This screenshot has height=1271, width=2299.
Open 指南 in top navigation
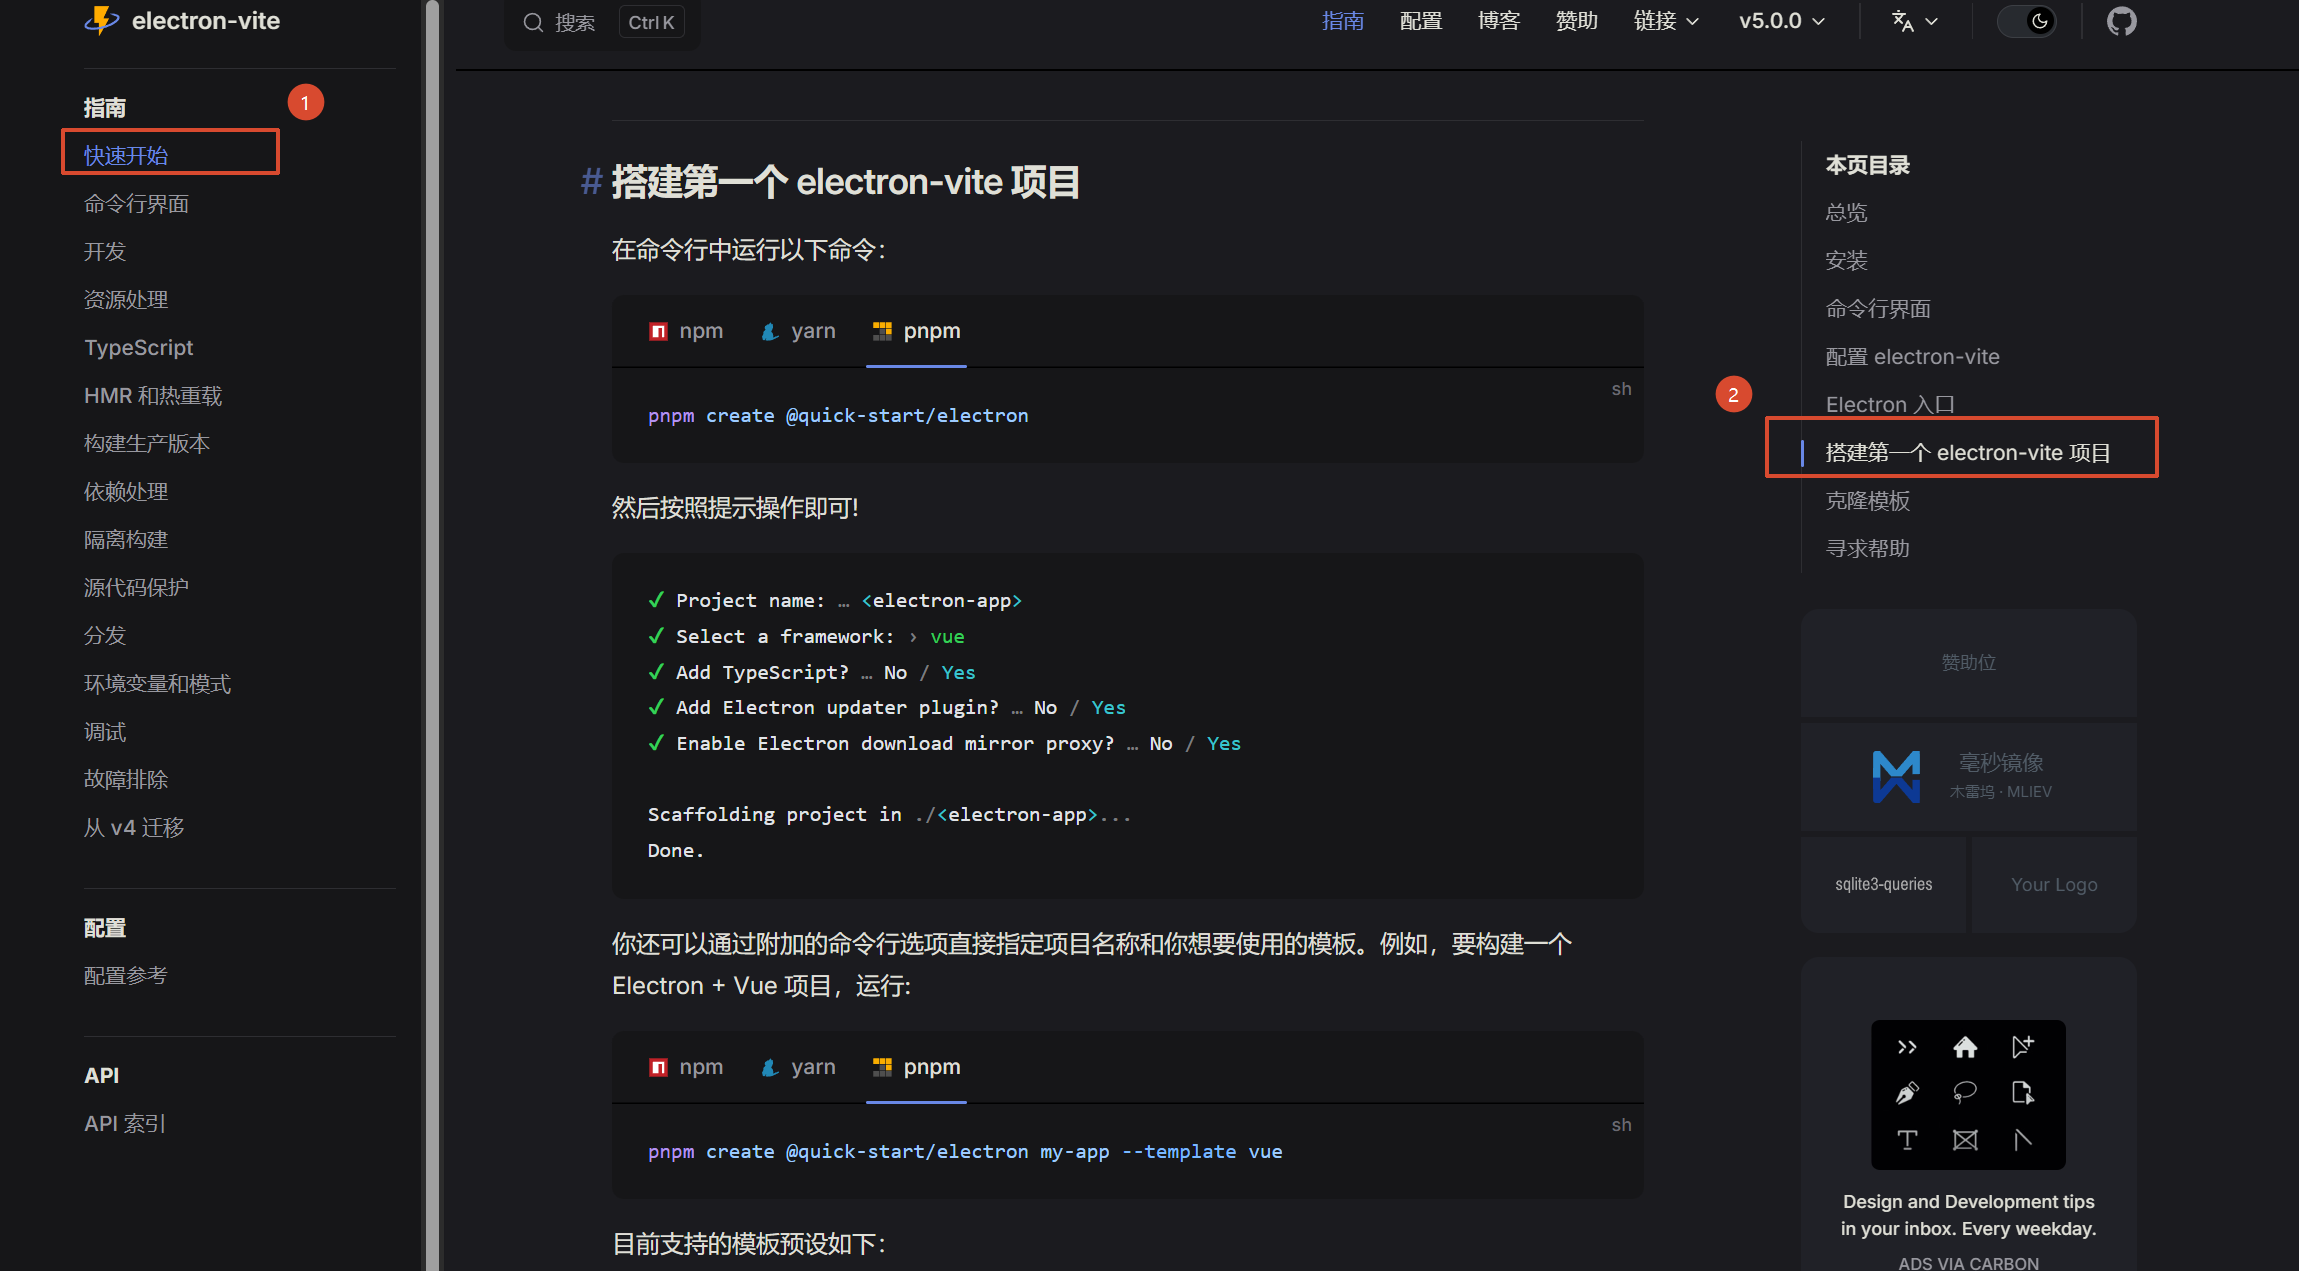1343,21
